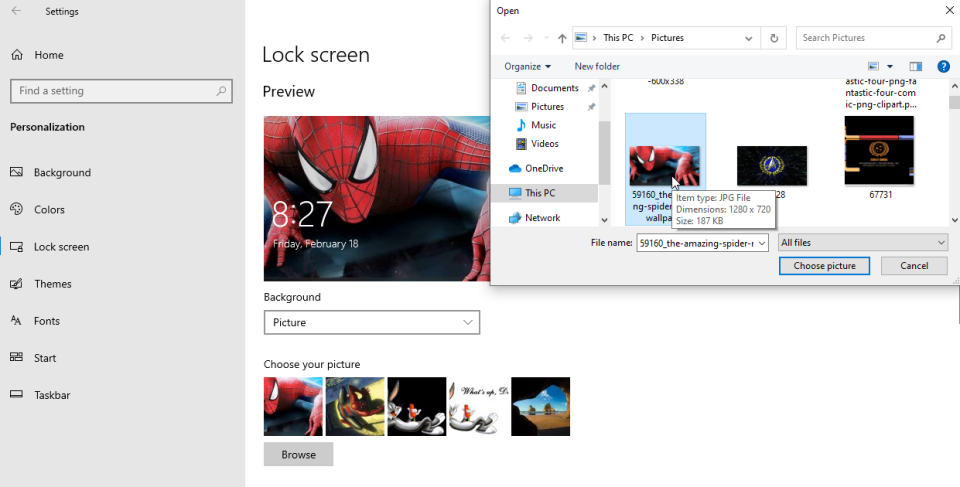
Task: Click Cancel in Open dialog
Action: 914,266
